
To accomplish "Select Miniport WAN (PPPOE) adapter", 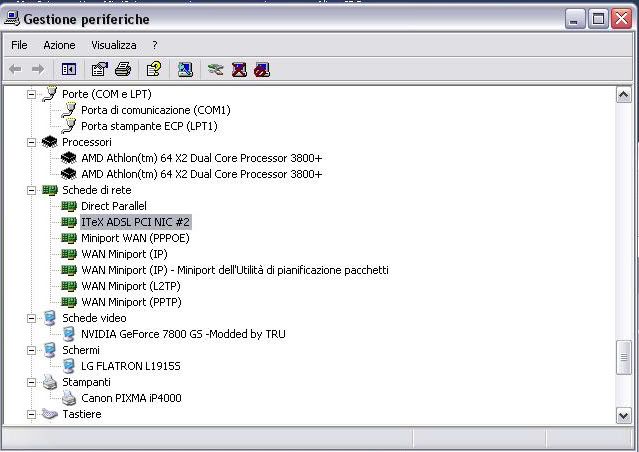I will (135, 238).
